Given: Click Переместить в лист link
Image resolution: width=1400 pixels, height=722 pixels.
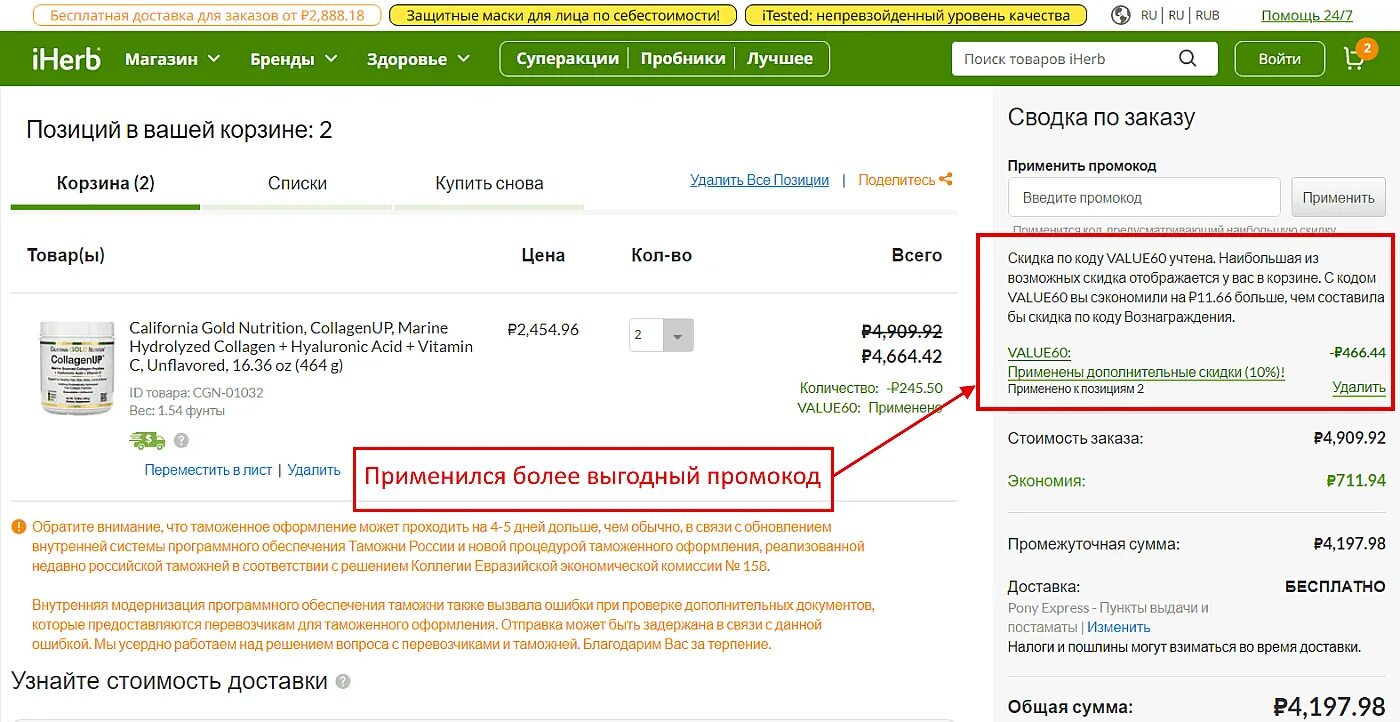Looking at the screenshot, I should click(x=208, y=470).
